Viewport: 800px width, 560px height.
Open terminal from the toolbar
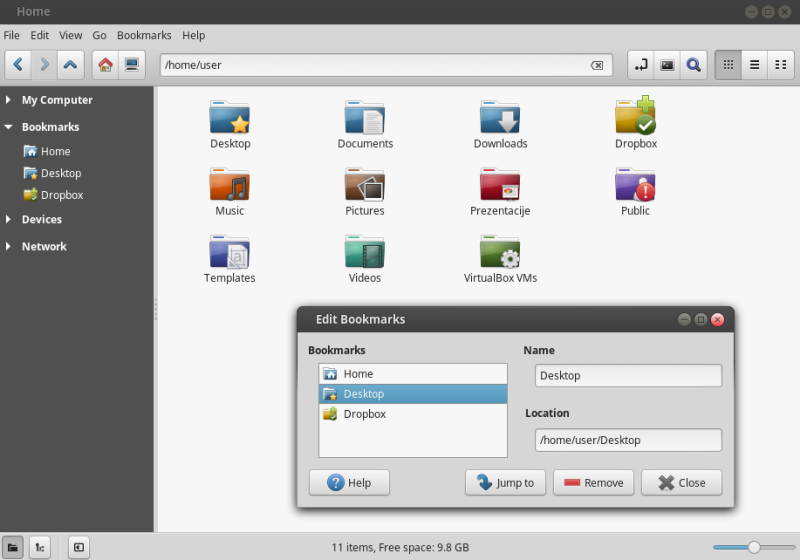pos(667,65)
